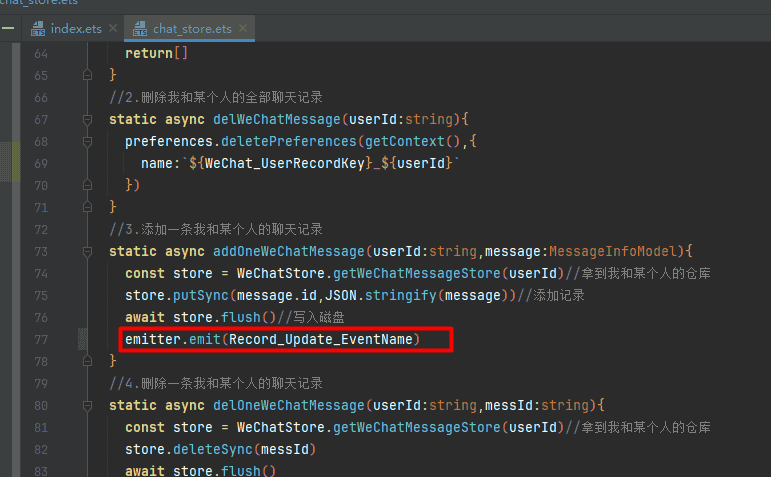The image size is (771, 477).
Task: Click the comment on line 79
Action: click(216, 384)
